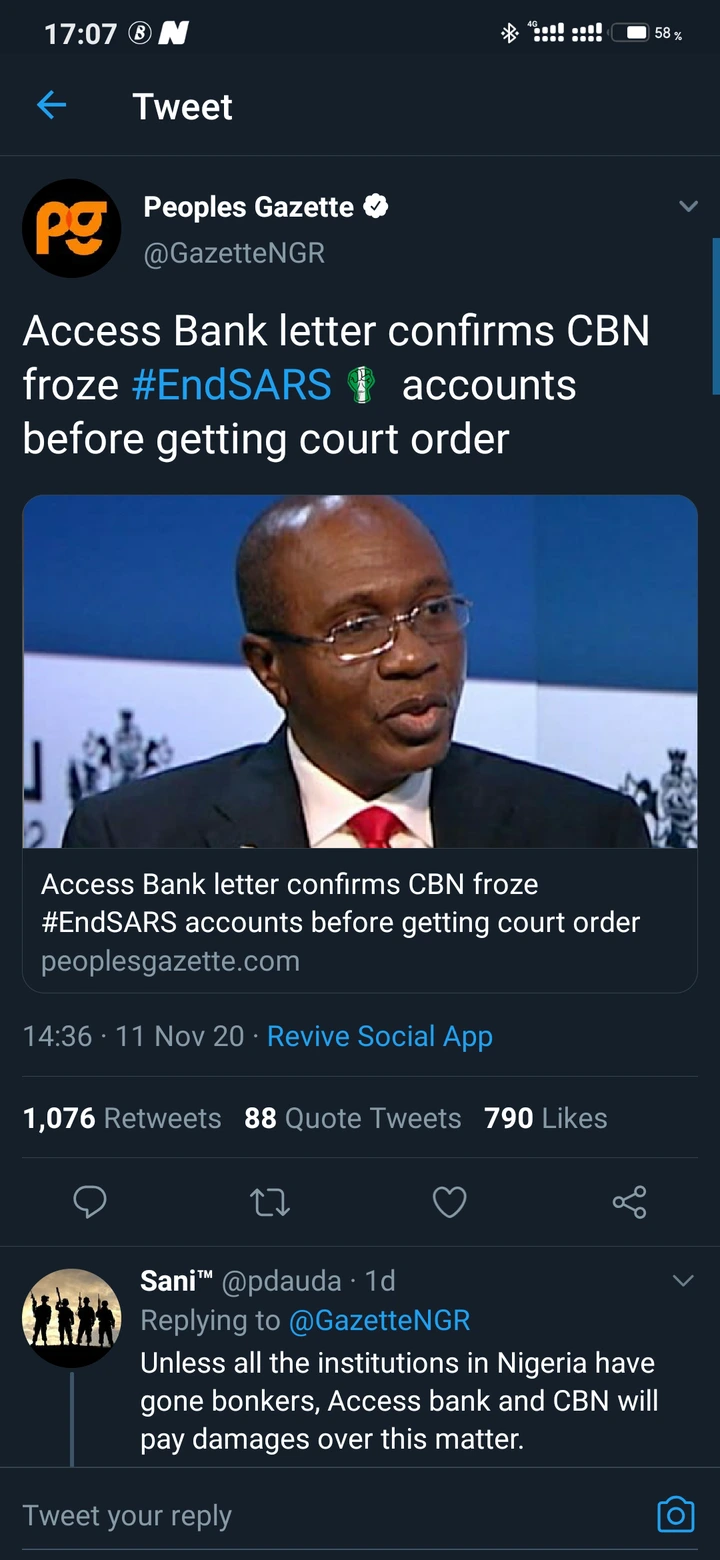Image resolution: width=720 pixels, height=1560 pixels.
Task: Tap the scrollbar indicator on right edge
Action: [x=716, y=316]
